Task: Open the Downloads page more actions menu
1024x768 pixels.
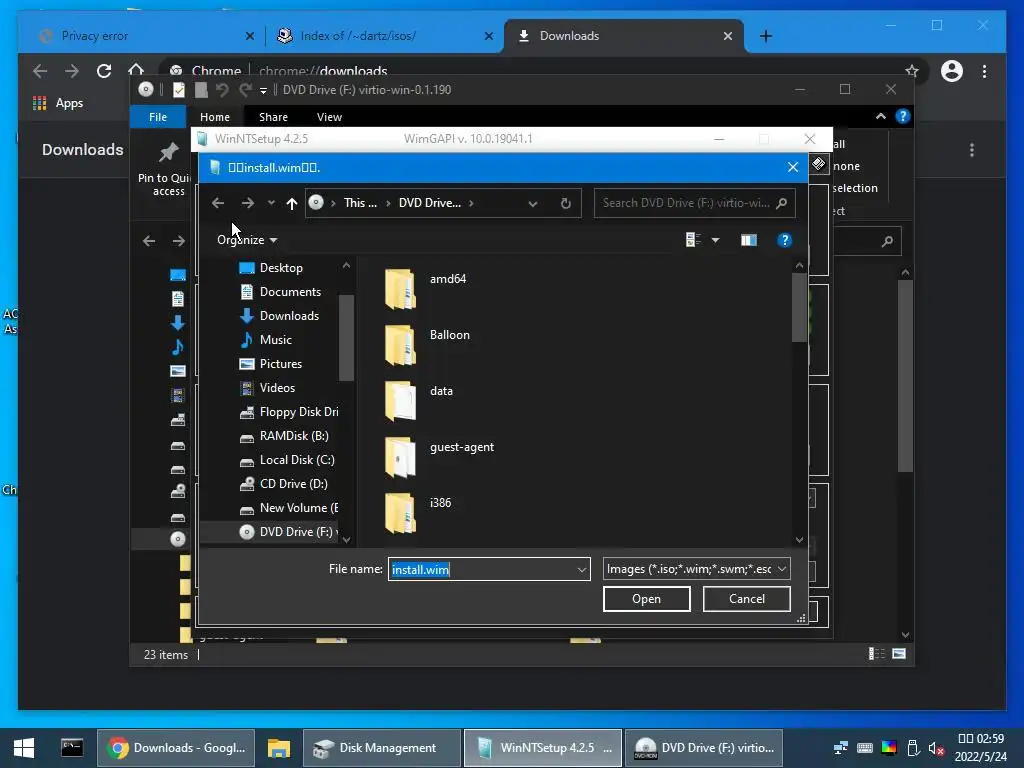Action: click(x=972, y=150)
